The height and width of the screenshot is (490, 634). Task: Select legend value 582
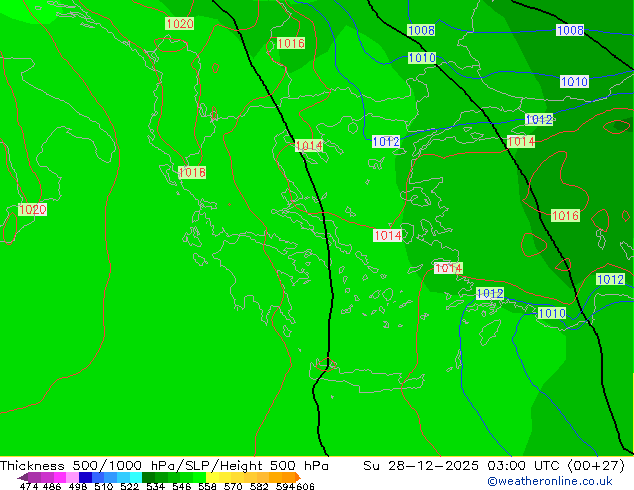pos(259,486)
